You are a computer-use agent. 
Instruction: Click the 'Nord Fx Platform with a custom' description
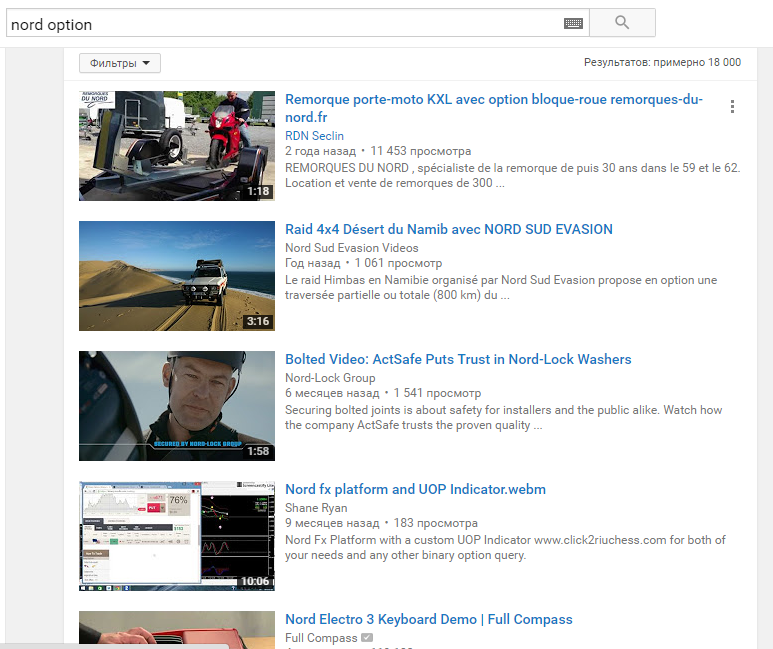click(x=505, y=547)
